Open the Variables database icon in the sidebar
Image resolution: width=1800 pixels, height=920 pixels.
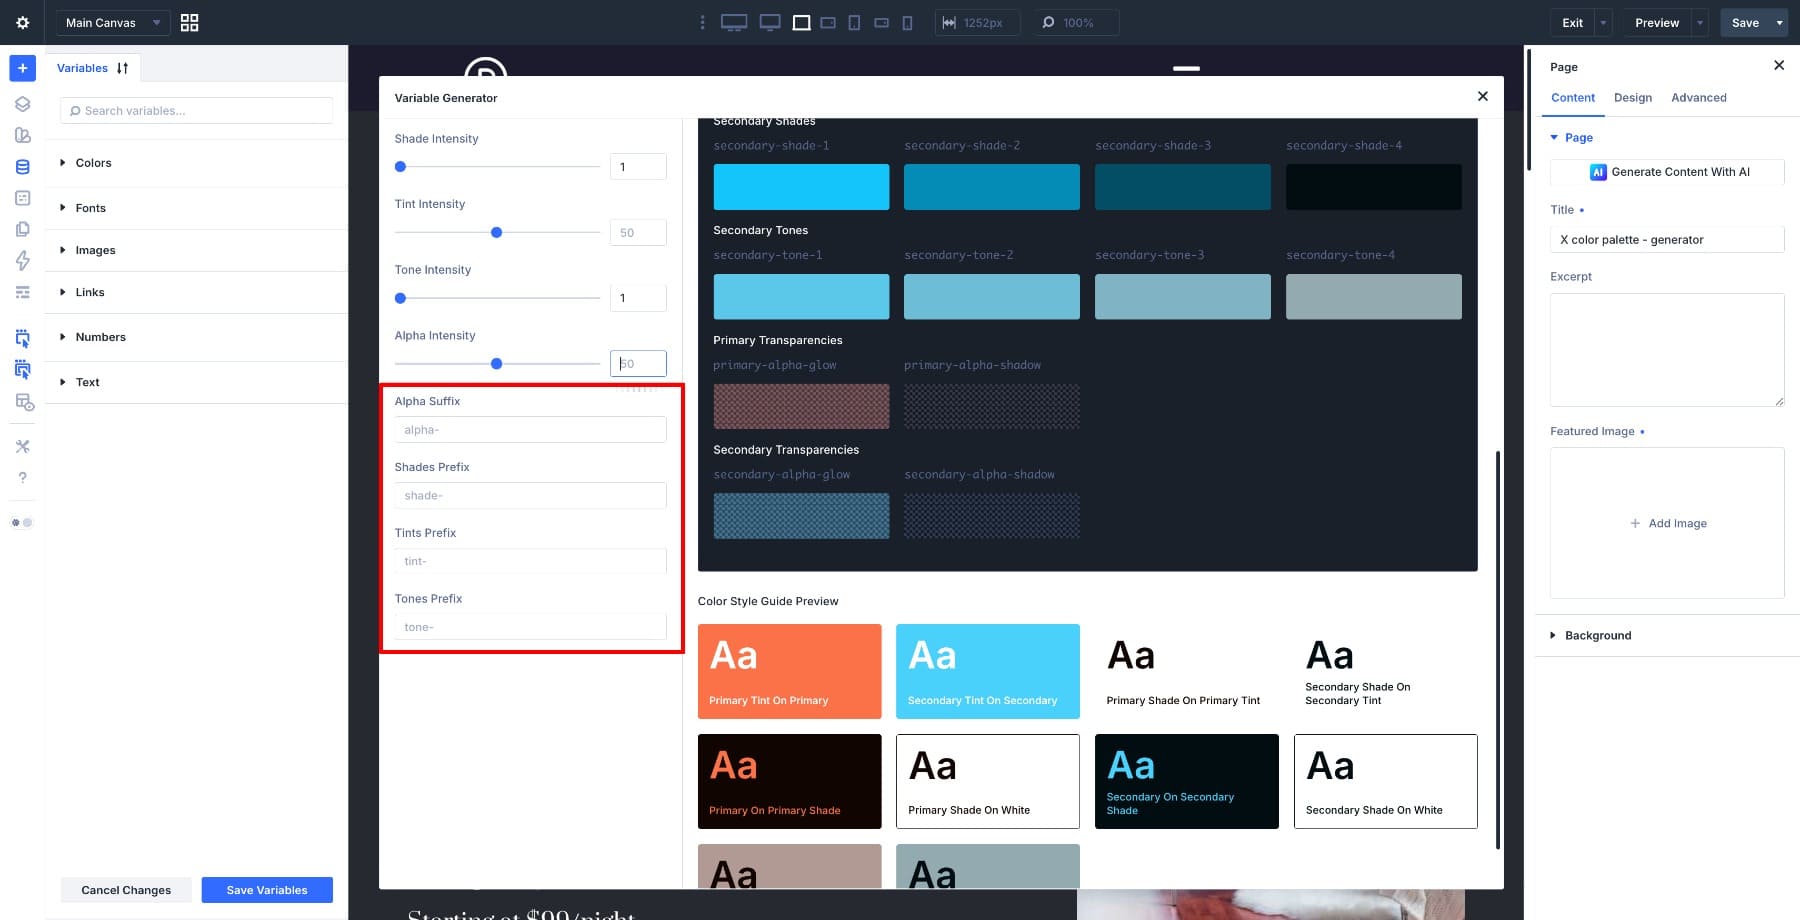tap(22, 167)
